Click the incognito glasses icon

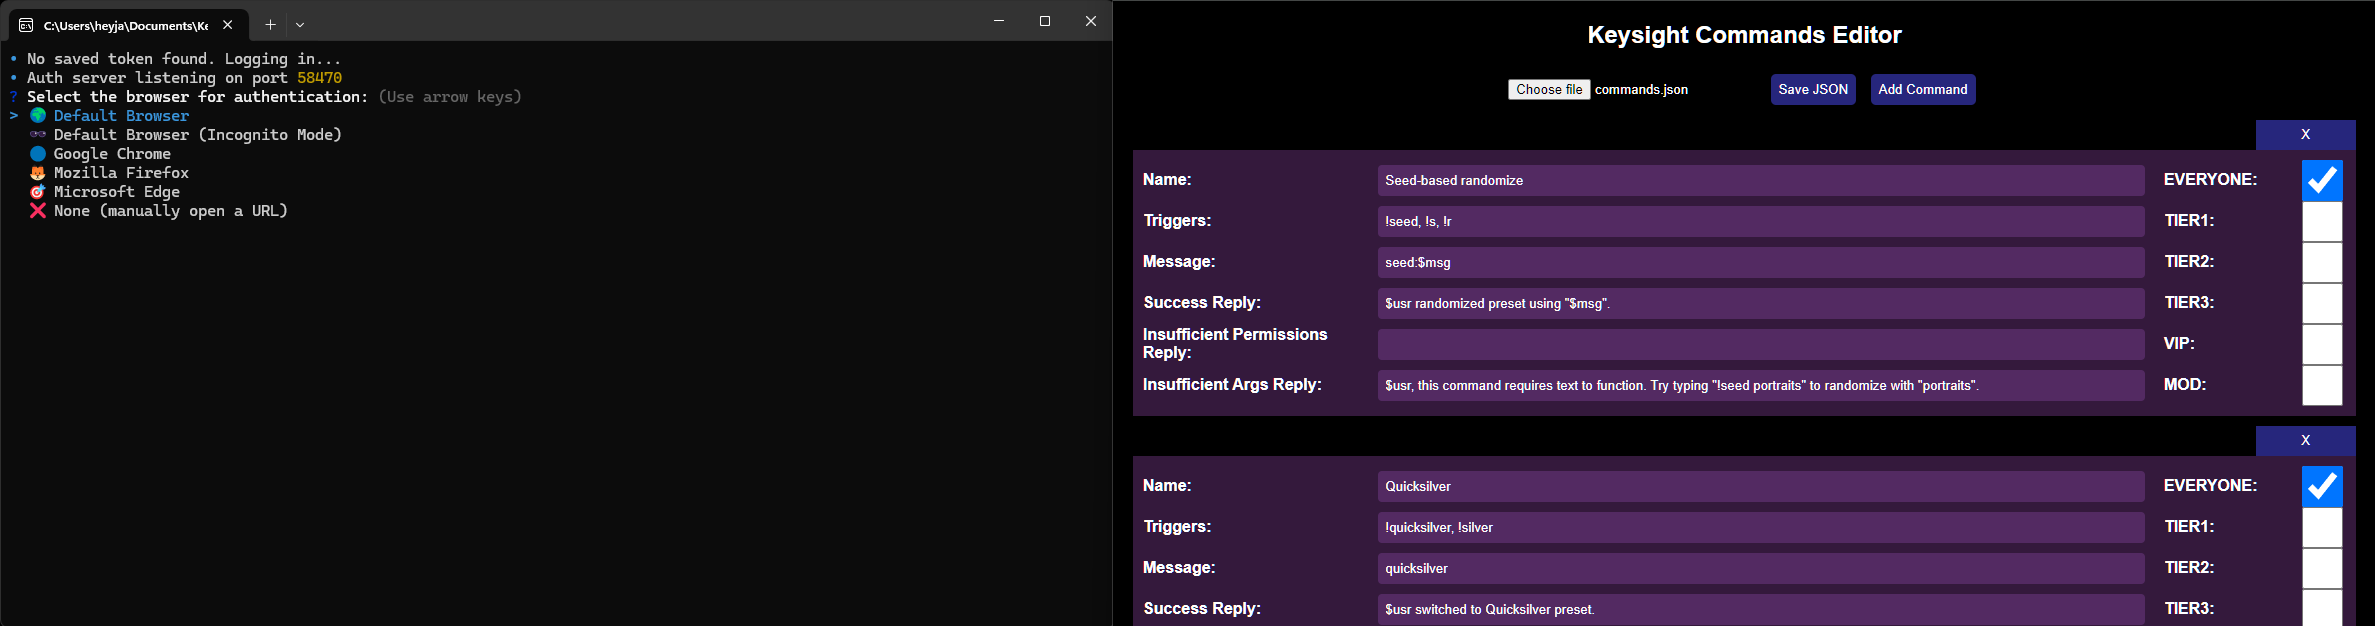point(38,135)
